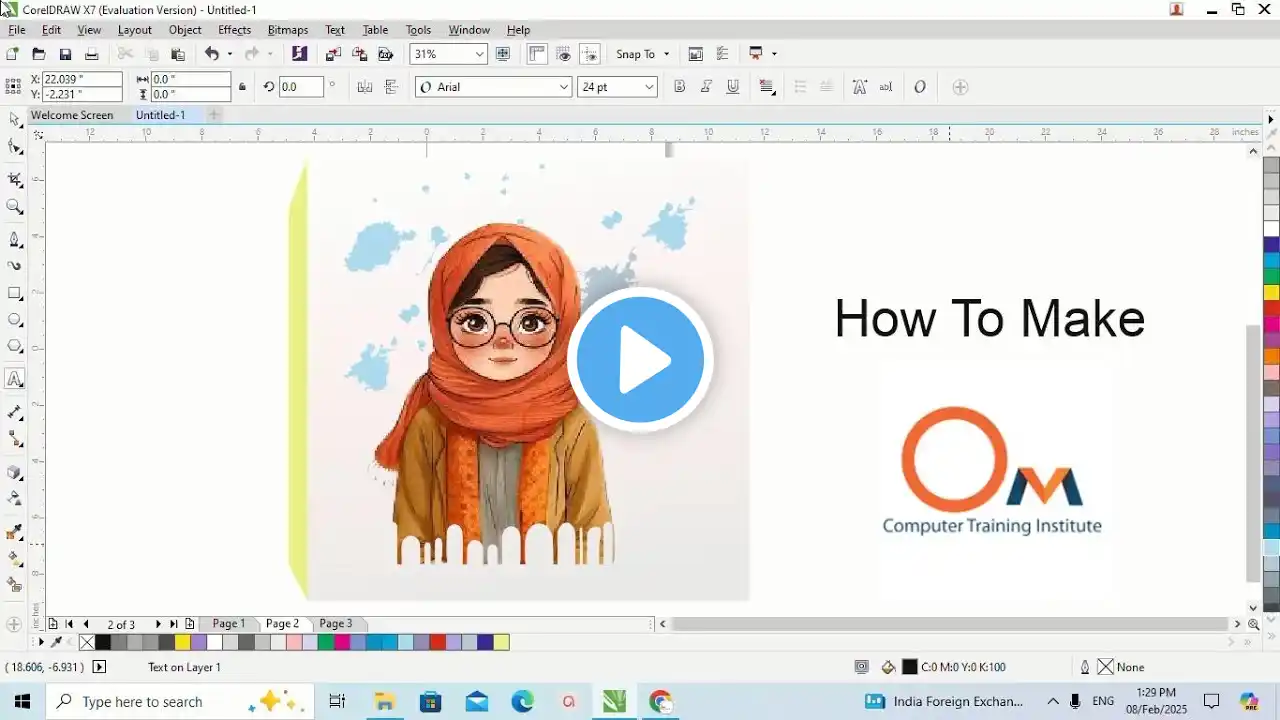
Task: Pick the black swatch in document palette
Action: pyautogui.click(x=103, y=642)
